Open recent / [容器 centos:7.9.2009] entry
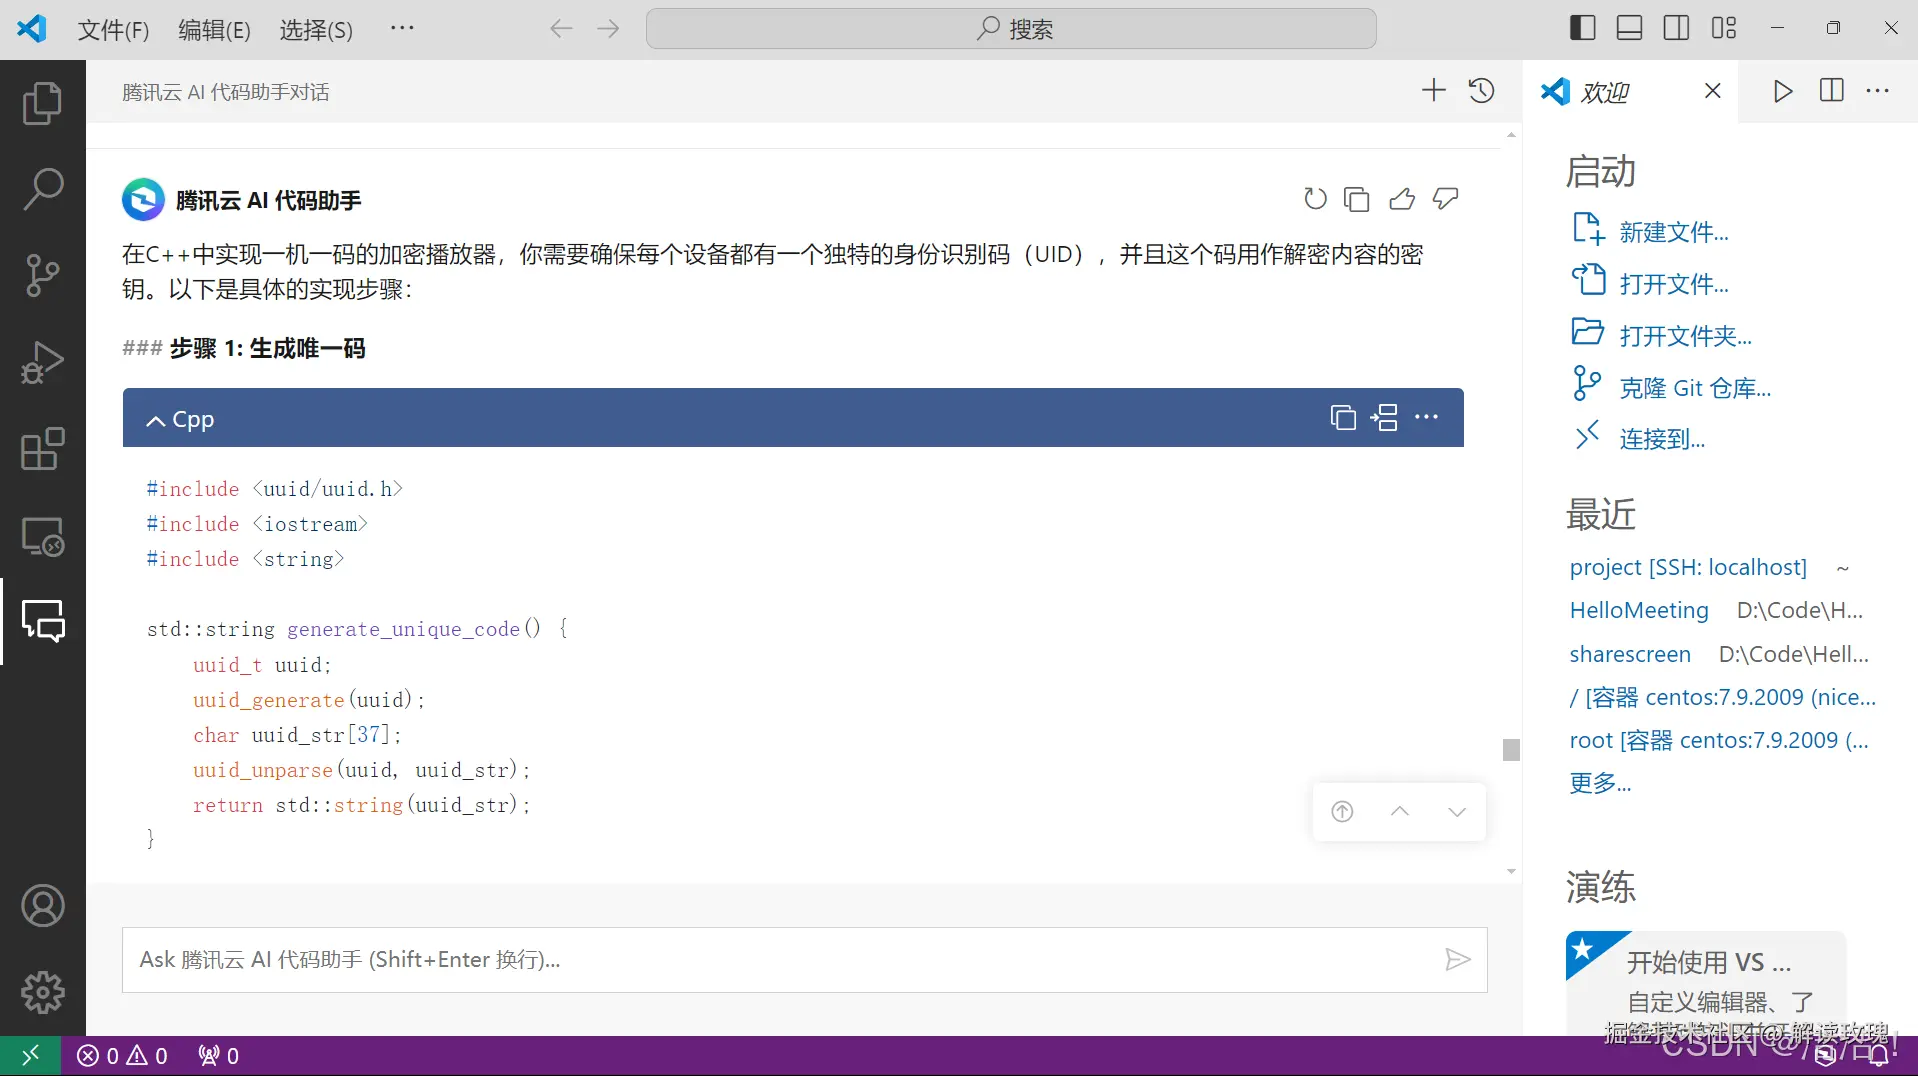Image resolution: width=1918 pixels, height=1076 pixels. (x=1722, y=697)
